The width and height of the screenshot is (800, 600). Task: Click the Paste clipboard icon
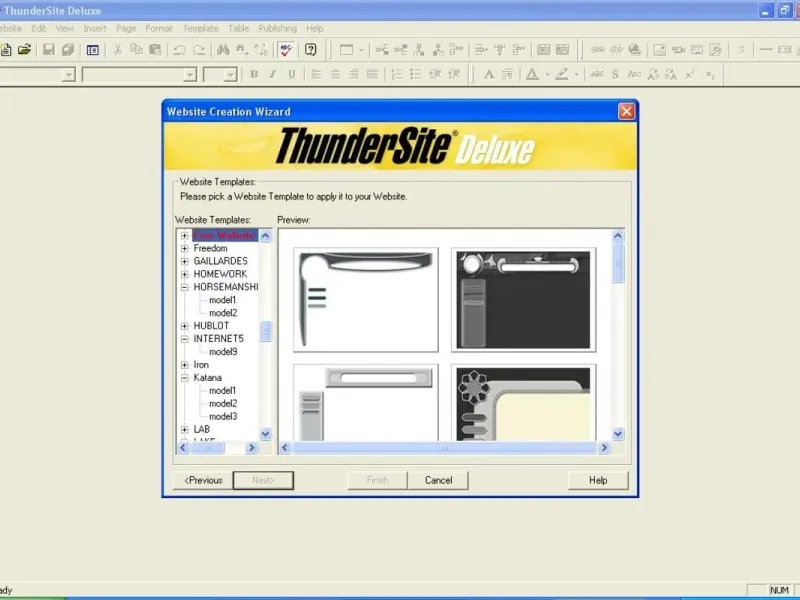click(x=155, y=49)
